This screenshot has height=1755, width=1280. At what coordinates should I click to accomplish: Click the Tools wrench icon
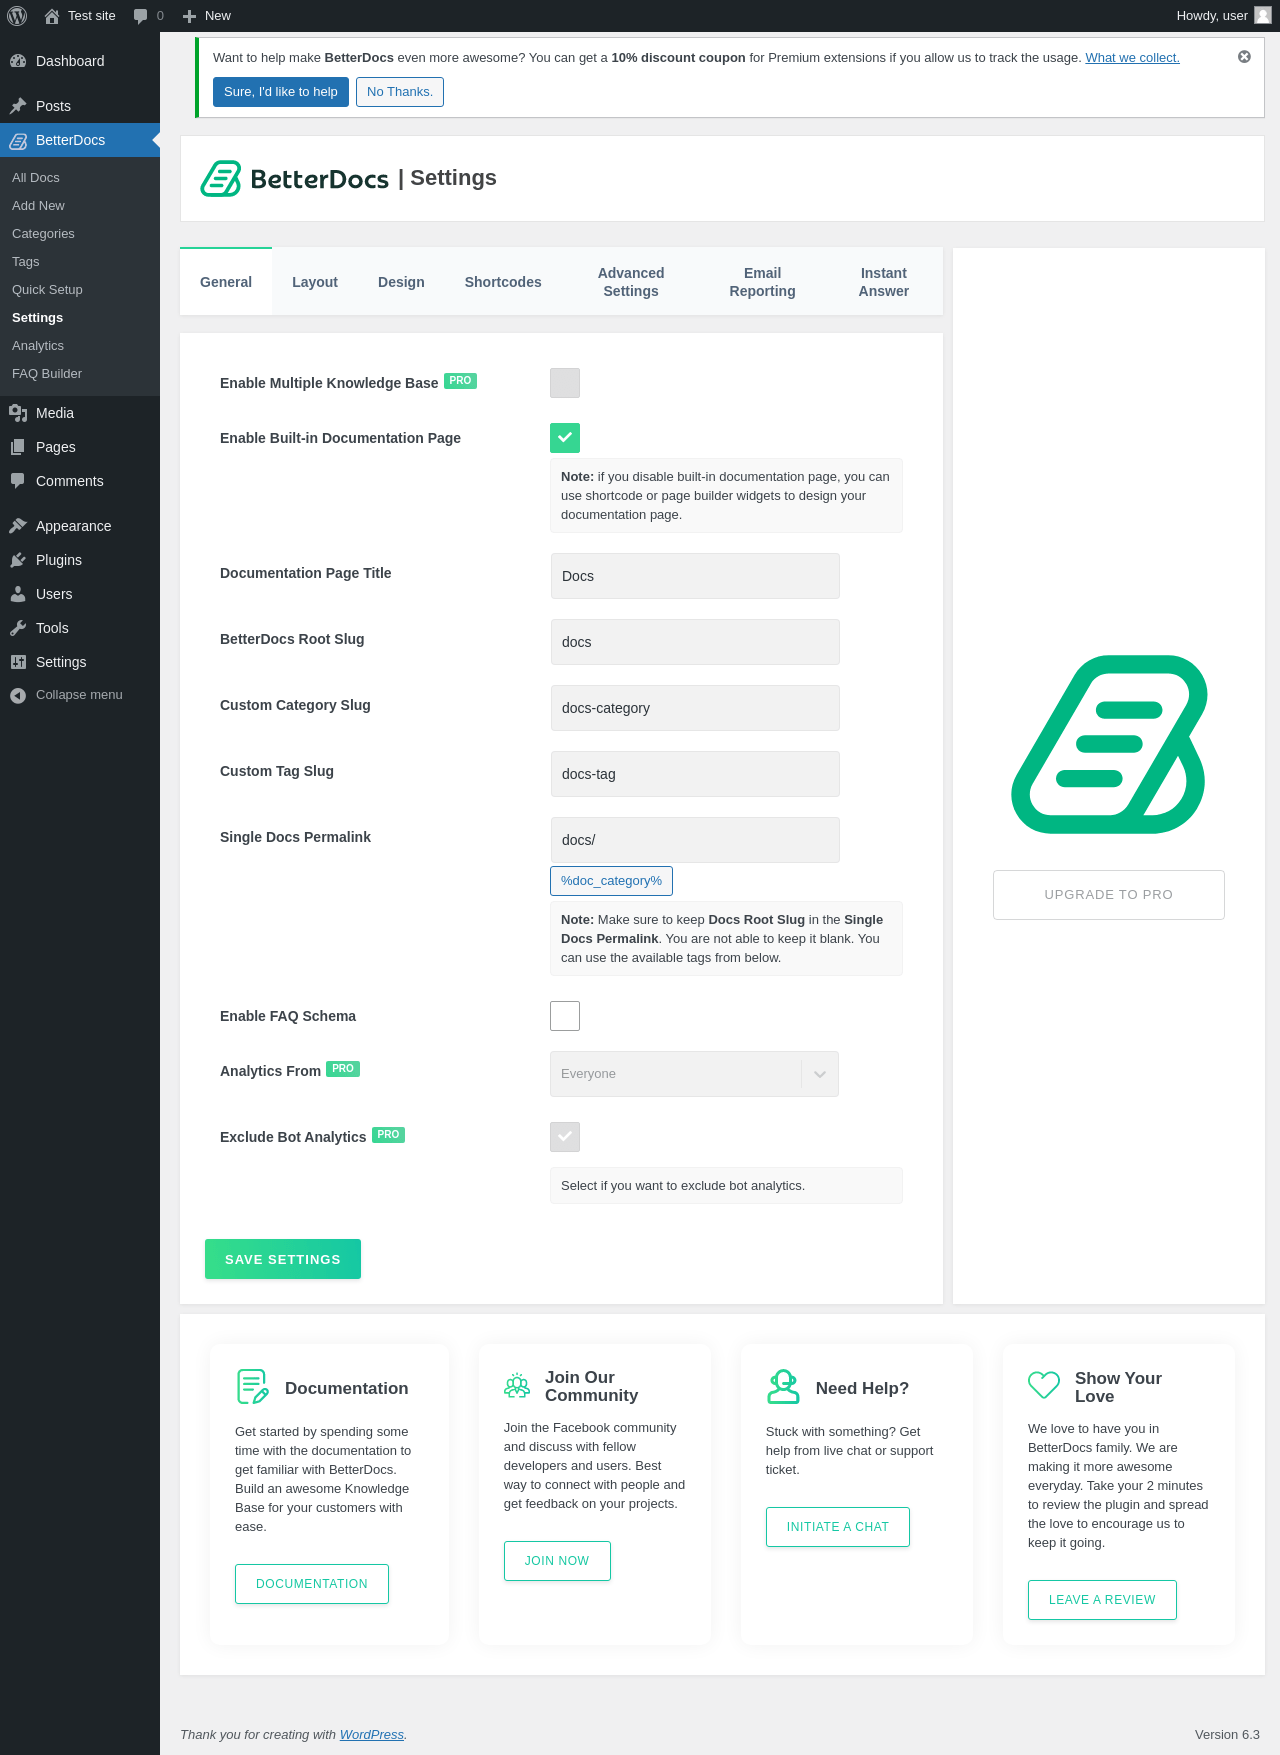[18, 628]
